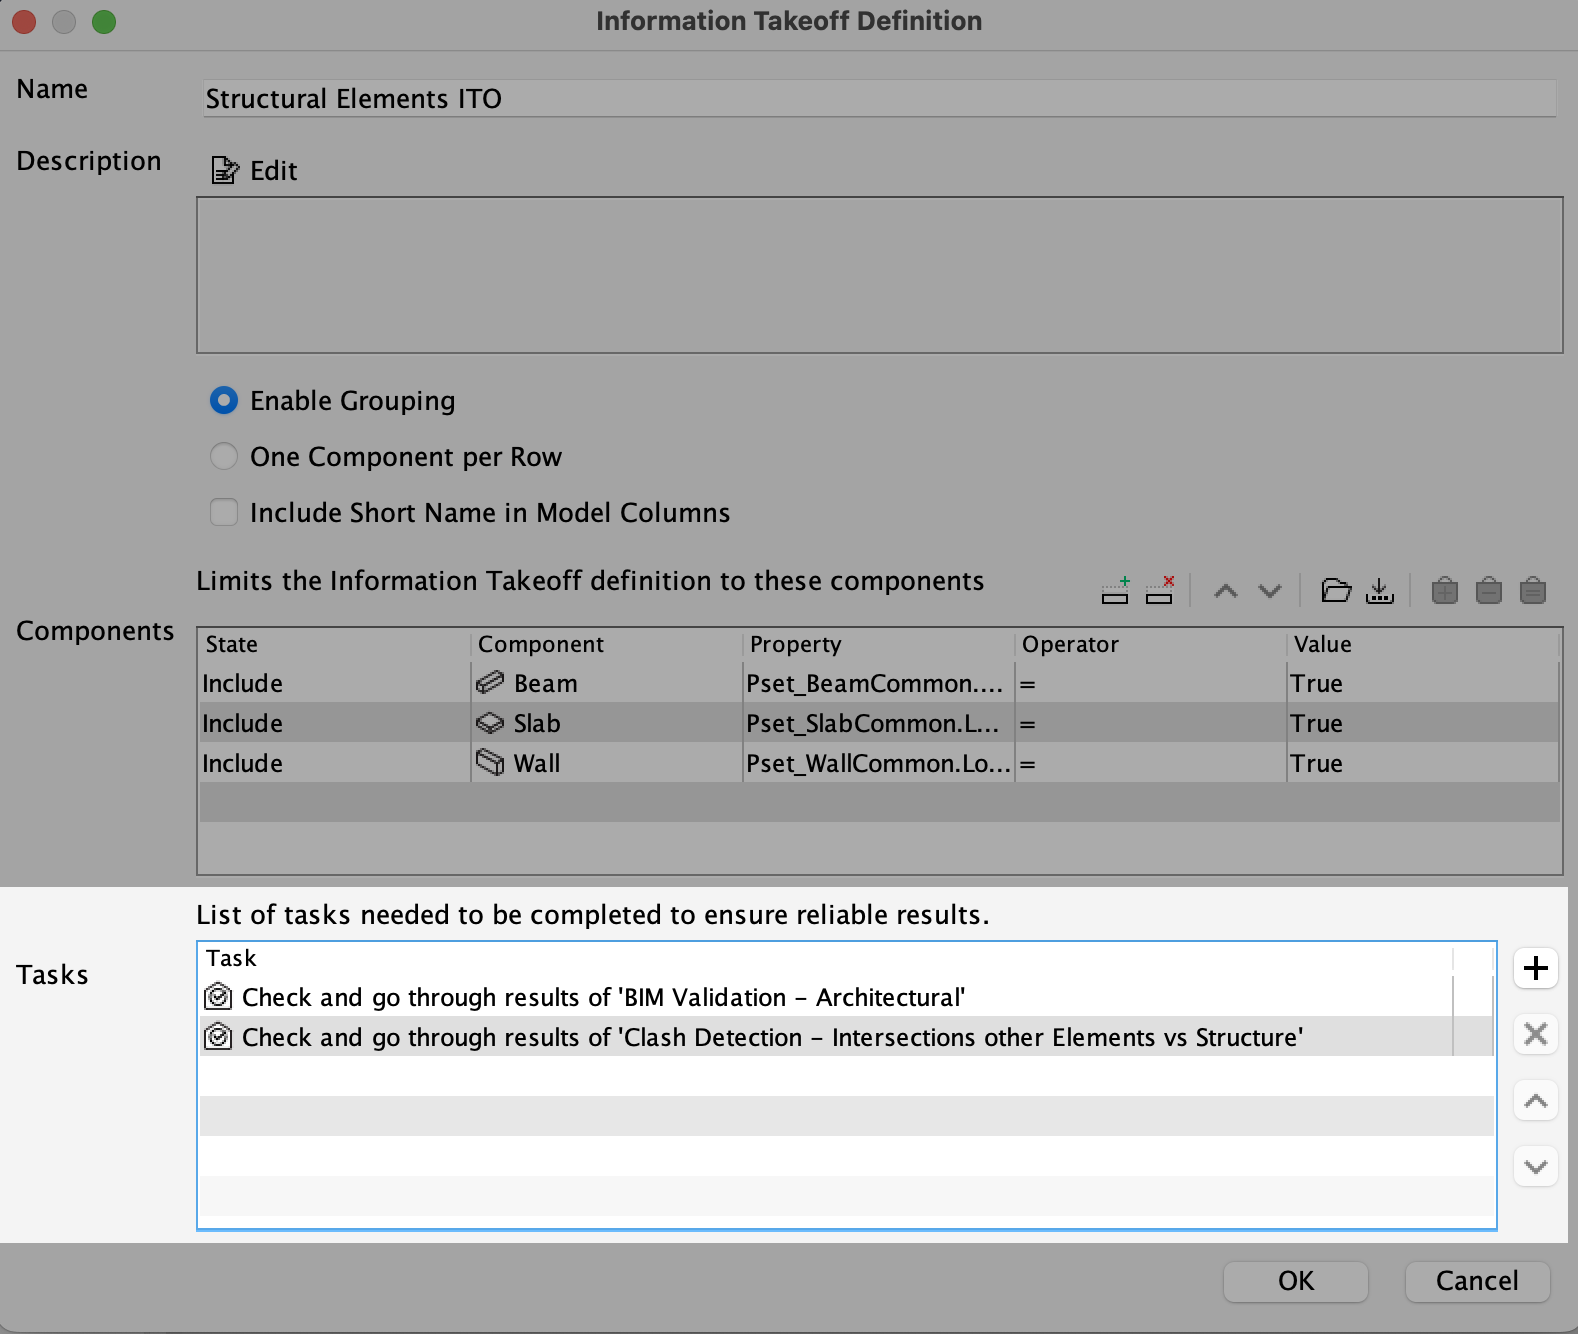
Task: Open operator cell for Beam row
Action: [x=1151, y=683]
